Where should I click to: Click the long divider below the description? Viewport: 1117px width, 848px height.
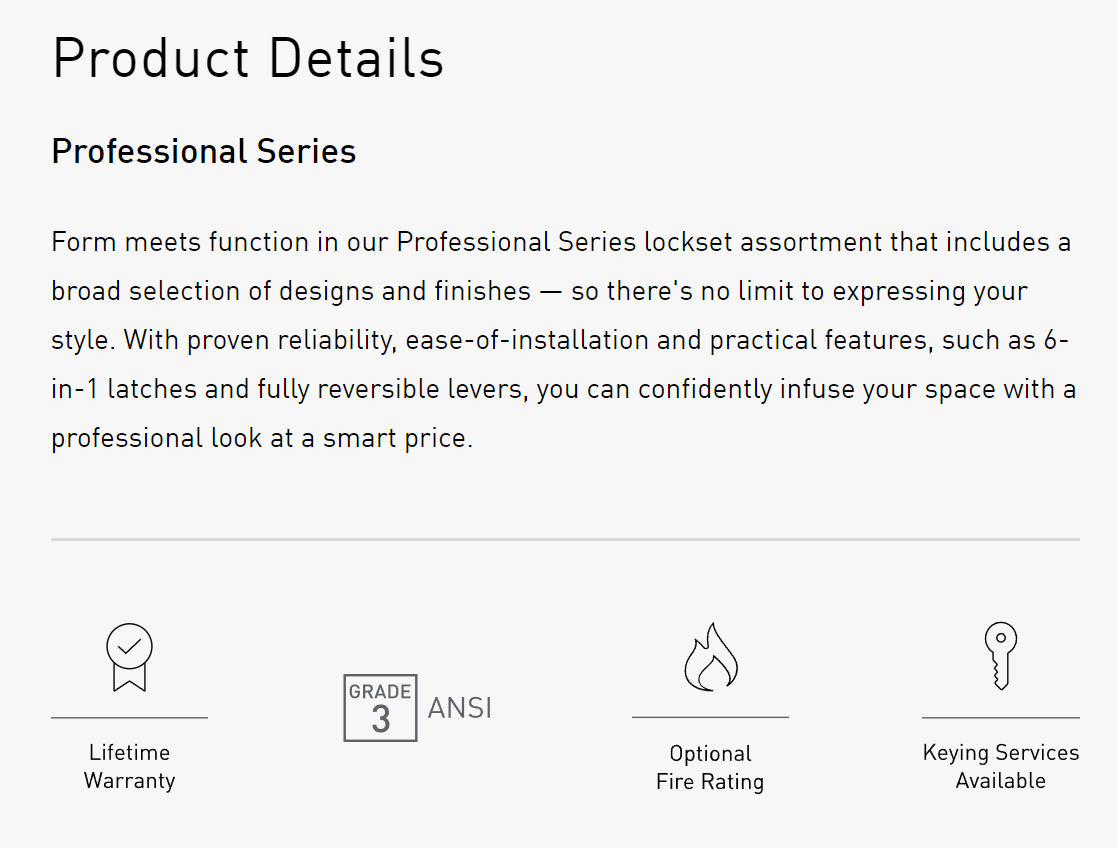pos(565,539)
